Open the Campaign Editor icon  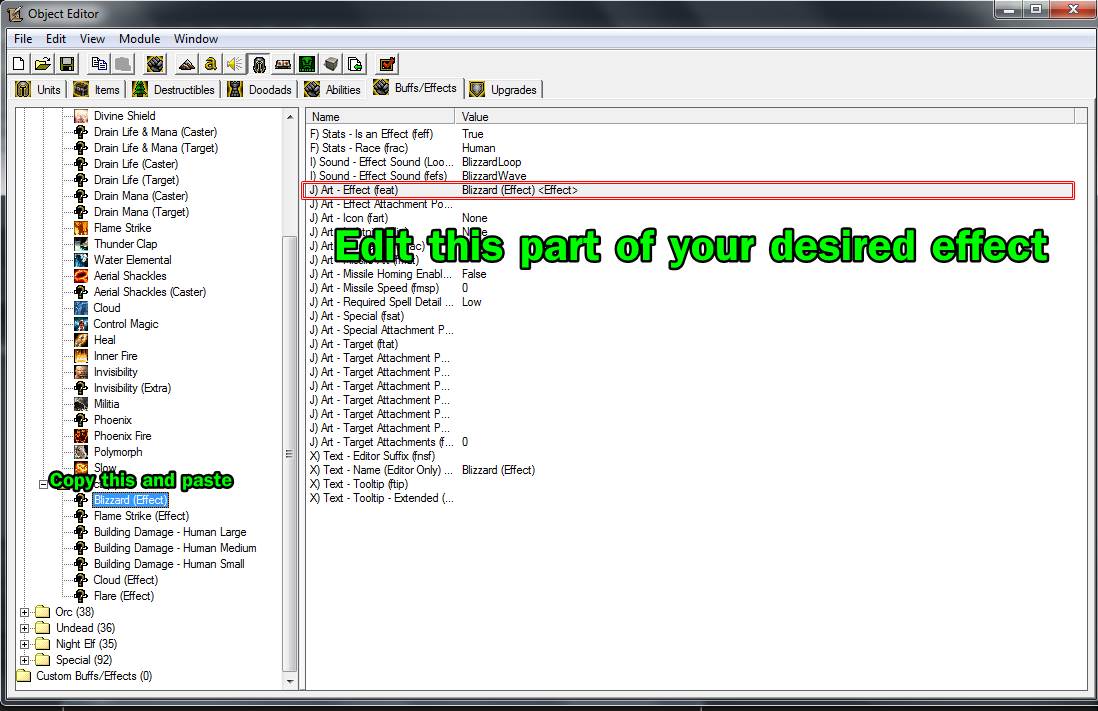(282, 64)
